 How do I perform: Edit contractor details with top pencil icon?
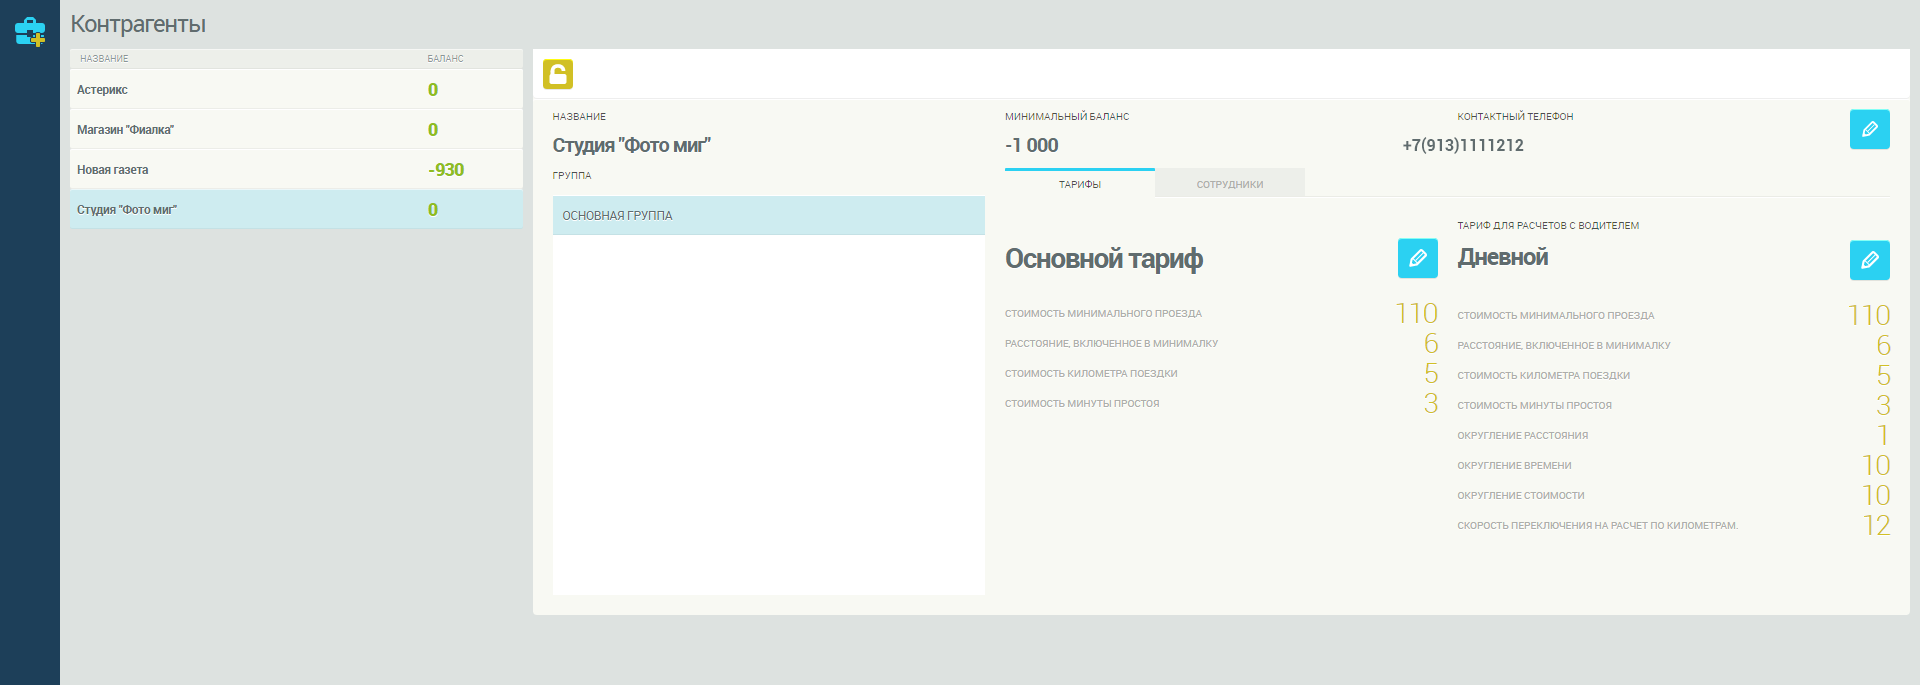[x=1869, y=129]
